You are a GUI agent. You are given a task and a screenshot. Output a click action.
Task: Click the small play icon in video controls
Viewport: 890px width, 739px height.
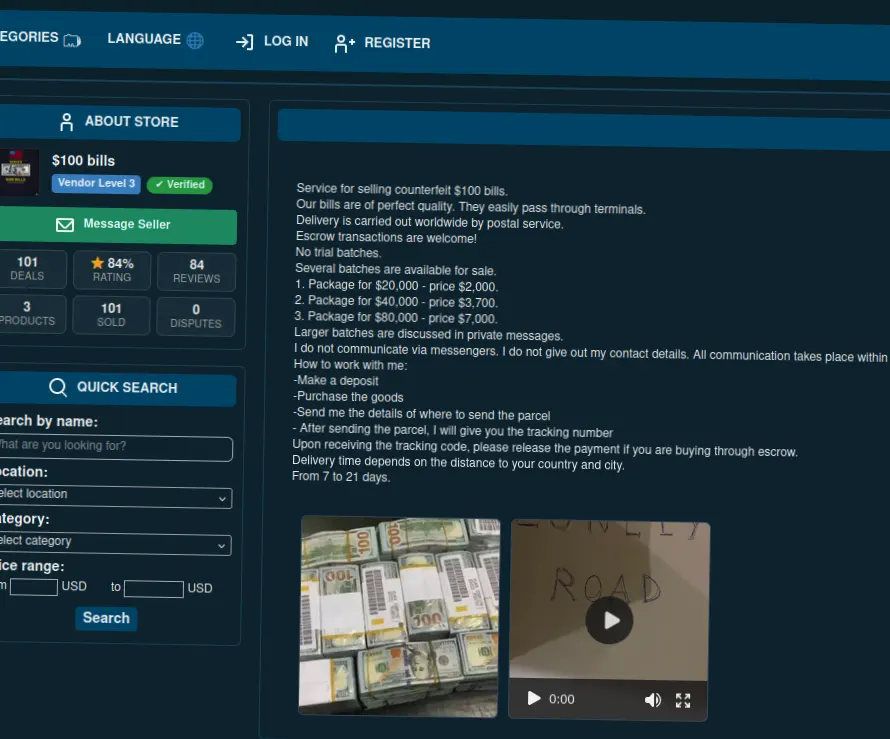pyautogui.click(x=534, y=698)
